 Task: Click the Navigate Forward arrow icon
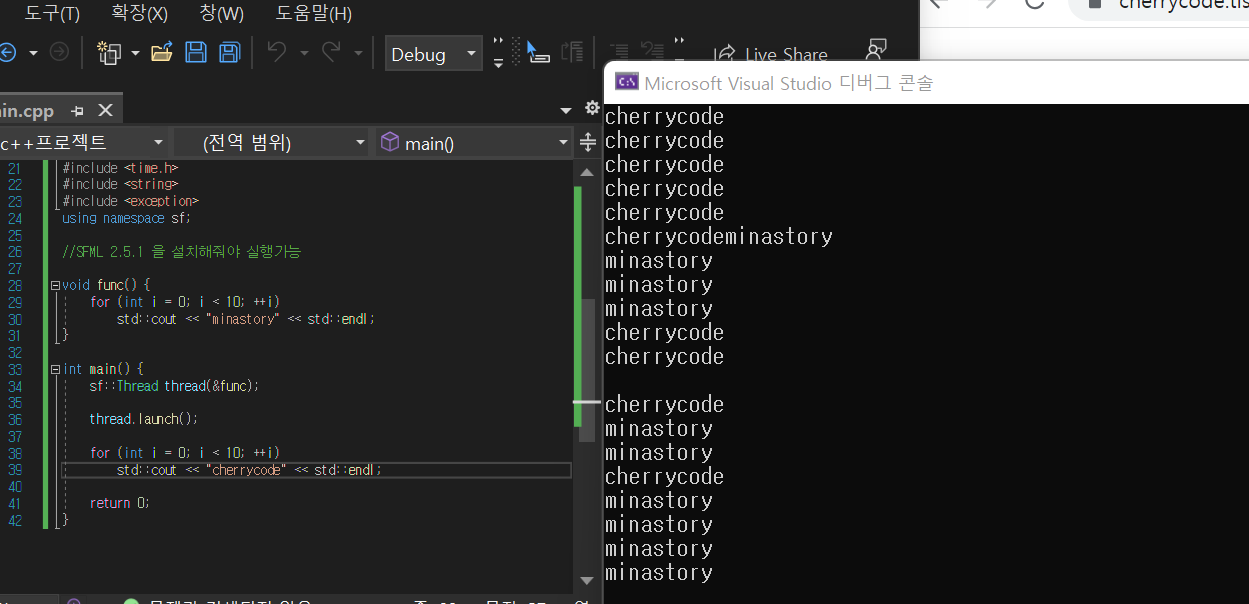pos(59,53)
